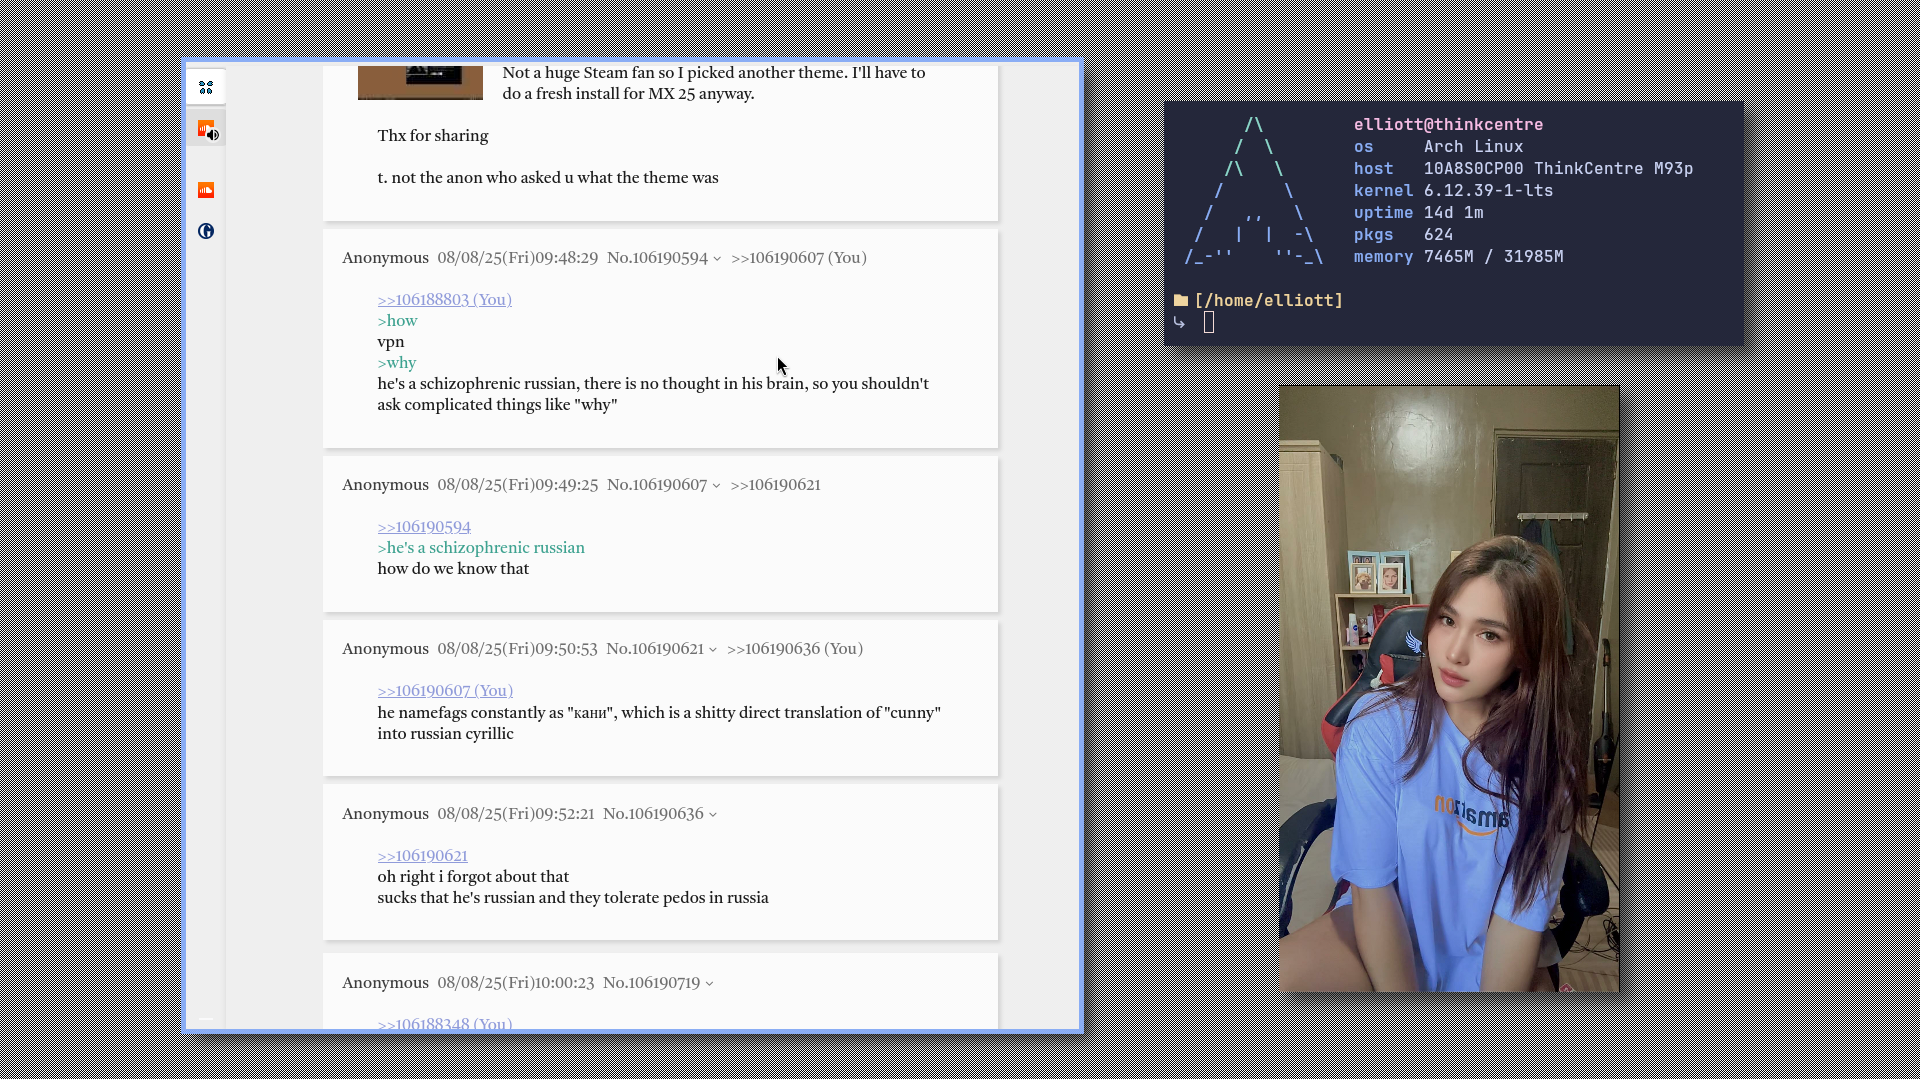This screenshot has width=1920, height=1079.
Task: Click the 08/08/25(Fri)09:48:29 timestamp
Action: point(517,258)
